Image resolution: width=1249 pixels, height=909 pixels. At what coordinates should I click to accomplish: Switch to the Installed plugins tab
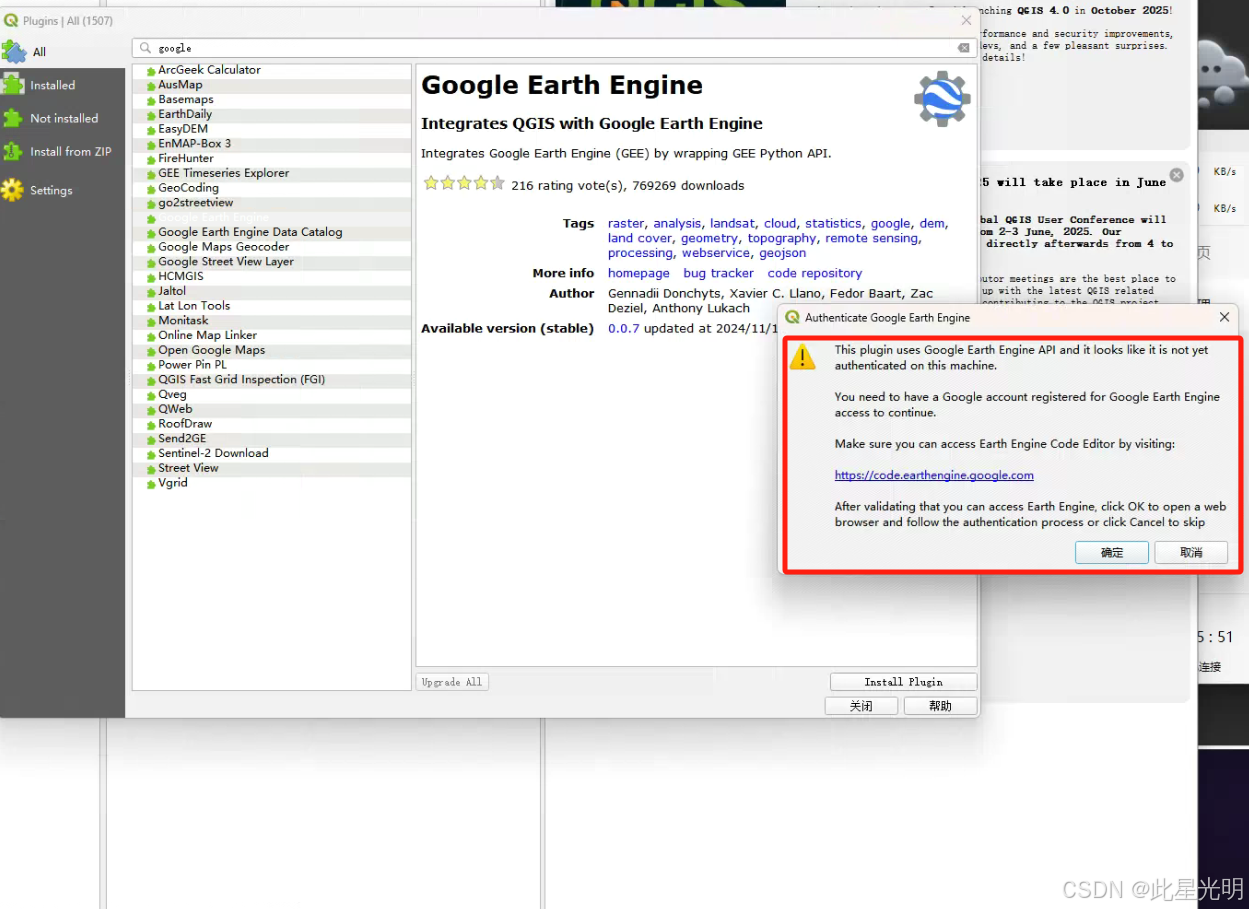(62, 85)
